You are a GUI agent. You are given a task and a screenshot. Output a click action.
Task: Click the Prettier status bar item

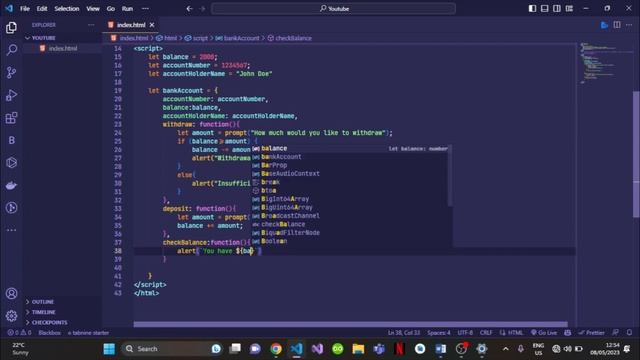pos(591,333)
